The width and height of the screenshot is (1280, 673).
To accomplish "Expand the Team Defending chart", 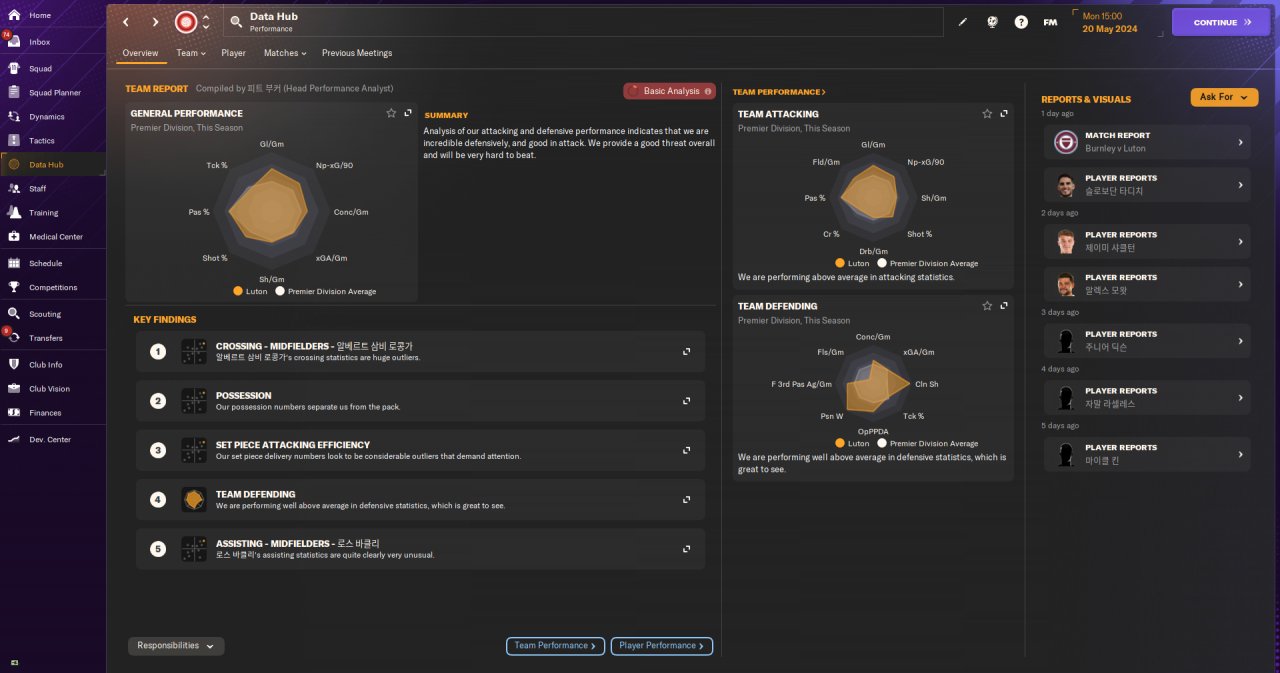I will (1004, 306).
